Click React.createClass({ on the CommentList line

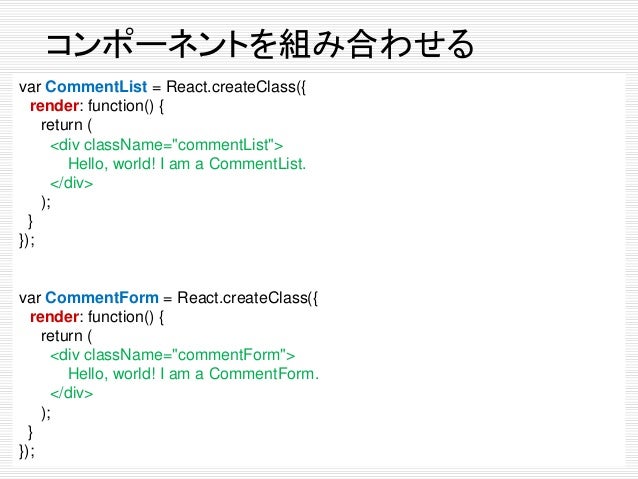coord(236,87)
